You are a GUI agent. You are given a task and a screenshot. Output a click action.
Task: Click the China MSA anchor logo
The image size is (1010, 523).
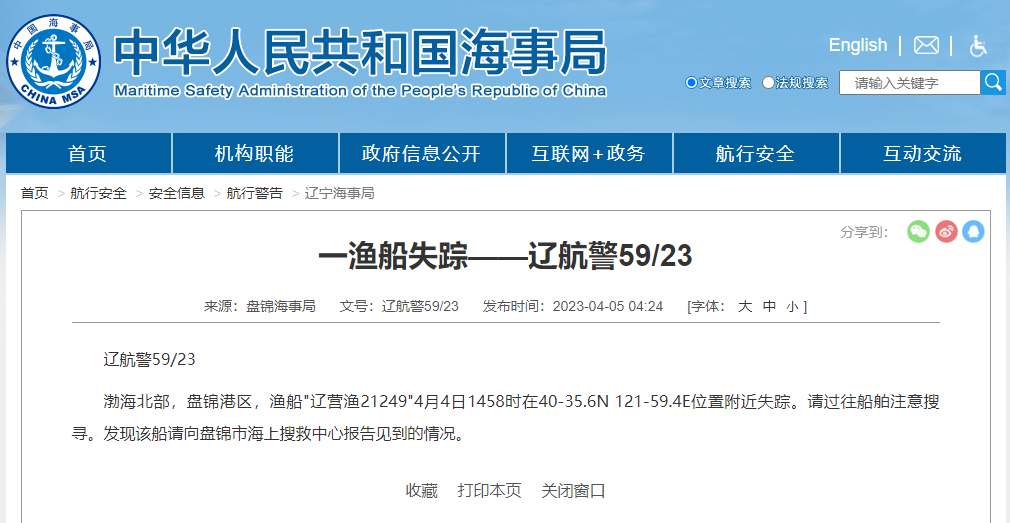point(54,61)
